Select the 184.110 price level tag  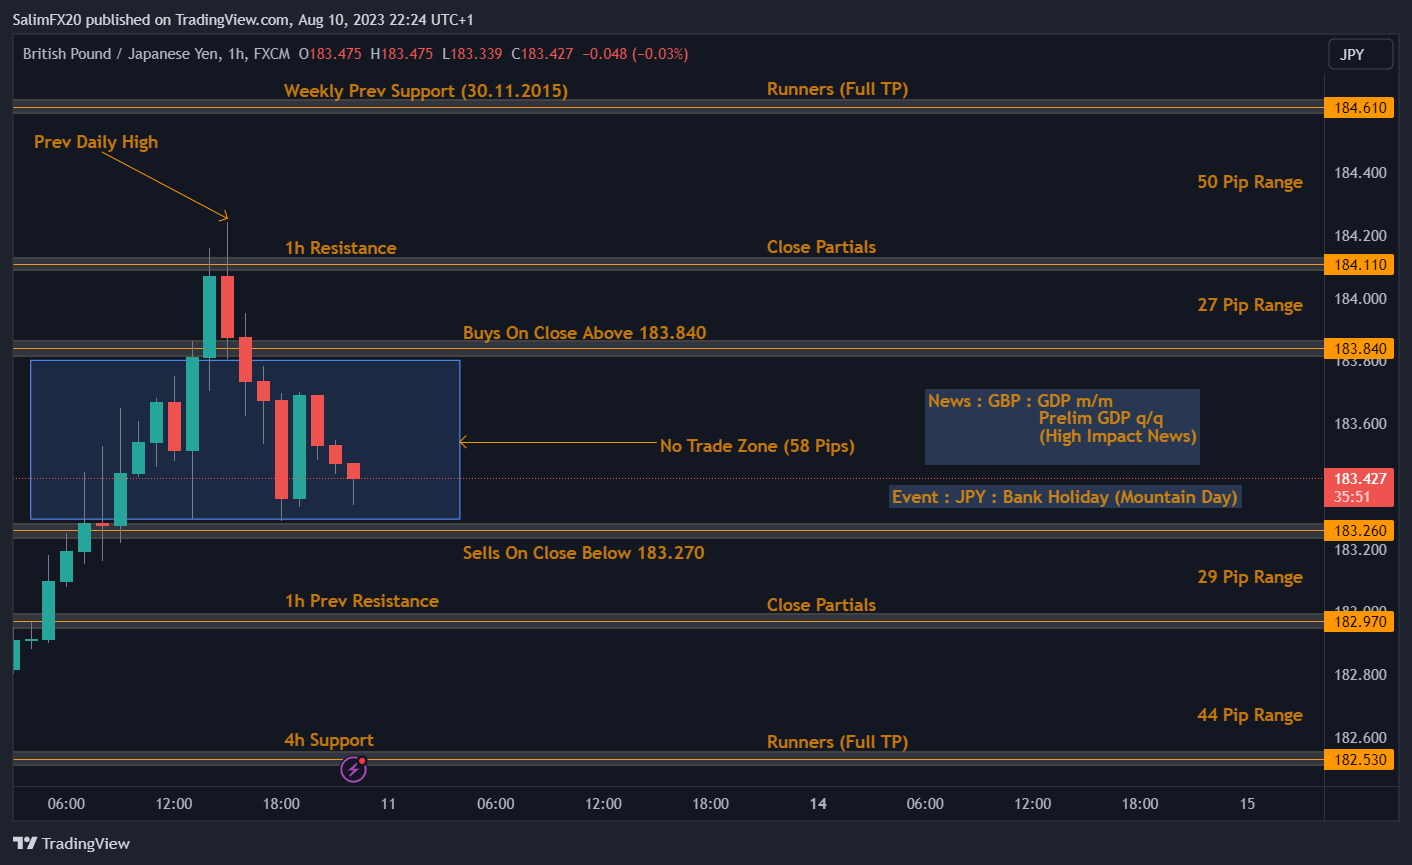coord(1358,265)
